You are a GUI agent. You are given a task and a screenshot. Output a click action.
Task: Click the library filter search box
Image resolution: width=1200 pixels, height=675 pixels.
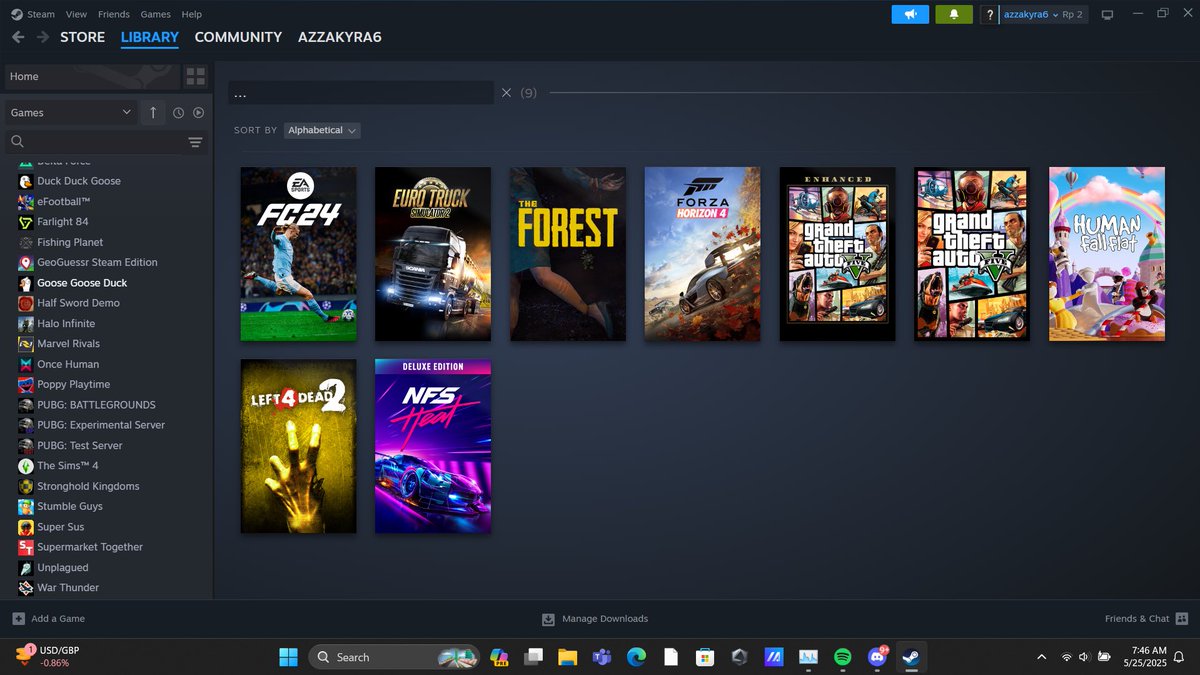361,93
